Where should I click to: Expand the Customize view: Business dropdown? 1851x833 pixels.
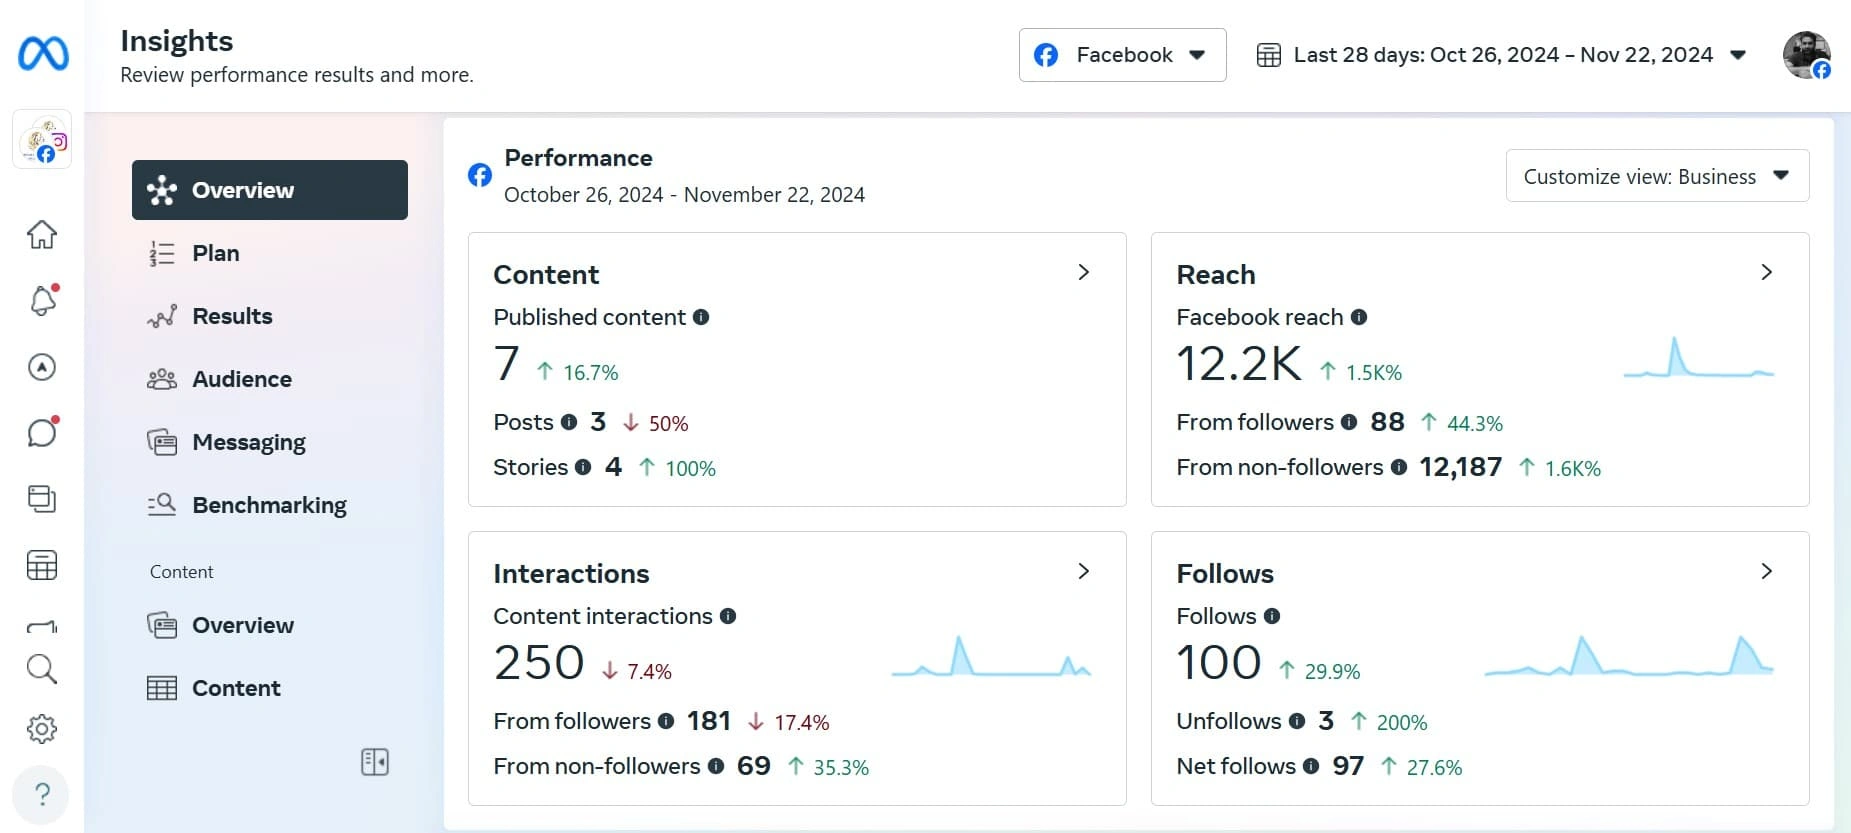click(1657, 176)
